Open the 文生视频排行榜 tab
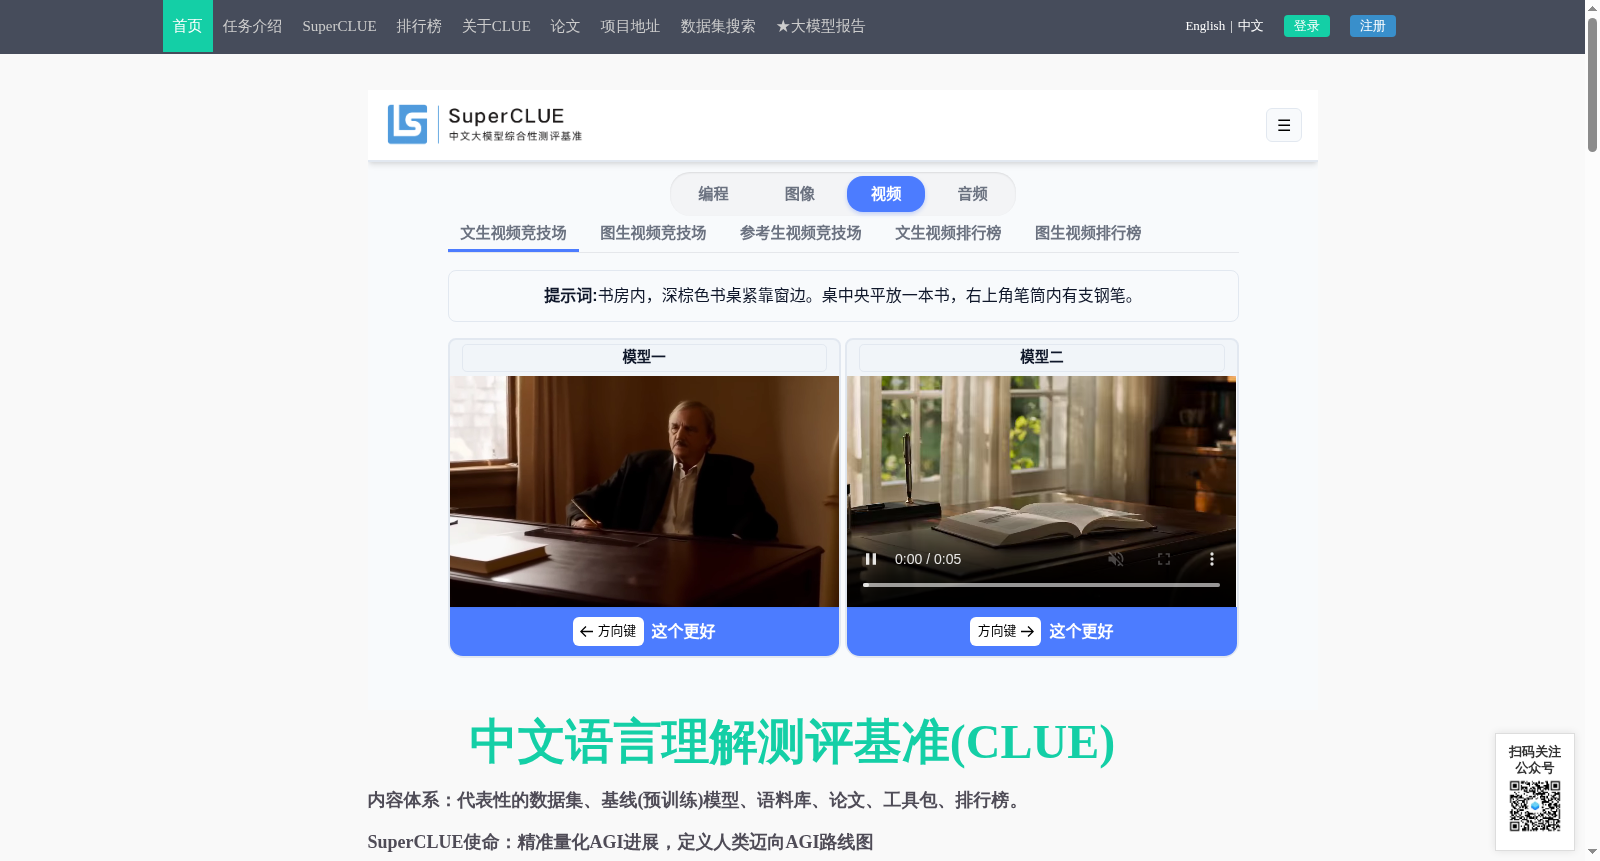The height and width of the screenshot is (861, 1600). pyautogui.click(x=948, y=233)
